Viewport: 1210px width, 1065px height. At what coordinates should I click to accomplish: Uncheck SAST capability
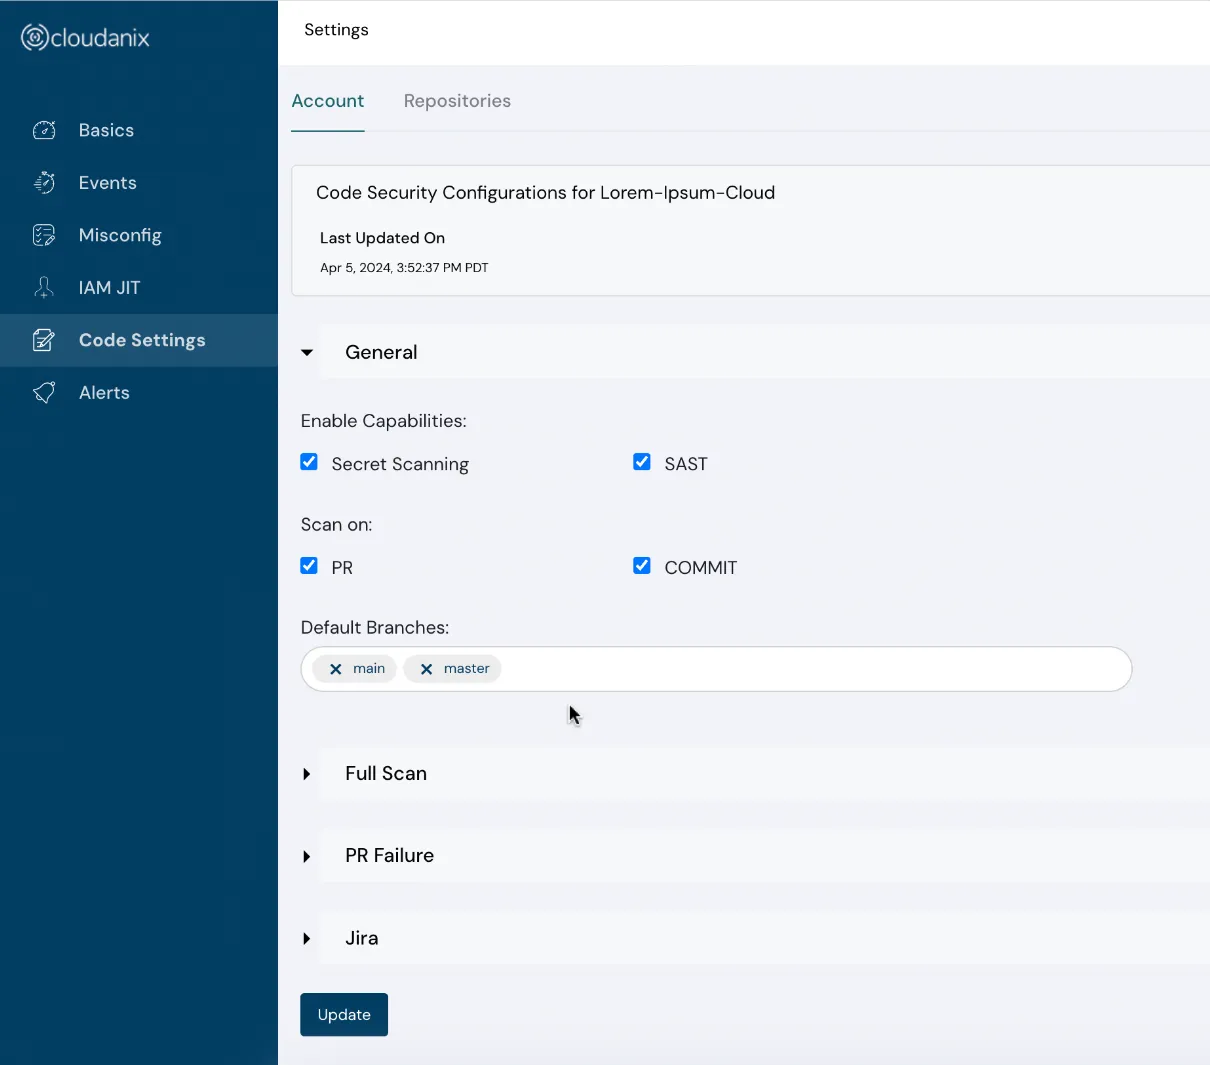[641, 461]
